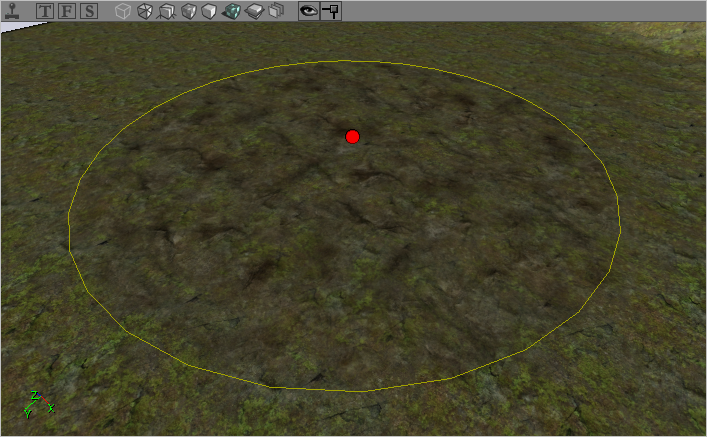Viewport: 707px width, 437px height.
Task: Toggle the eye icon in viewport toolbar
Action: (308, 12)
